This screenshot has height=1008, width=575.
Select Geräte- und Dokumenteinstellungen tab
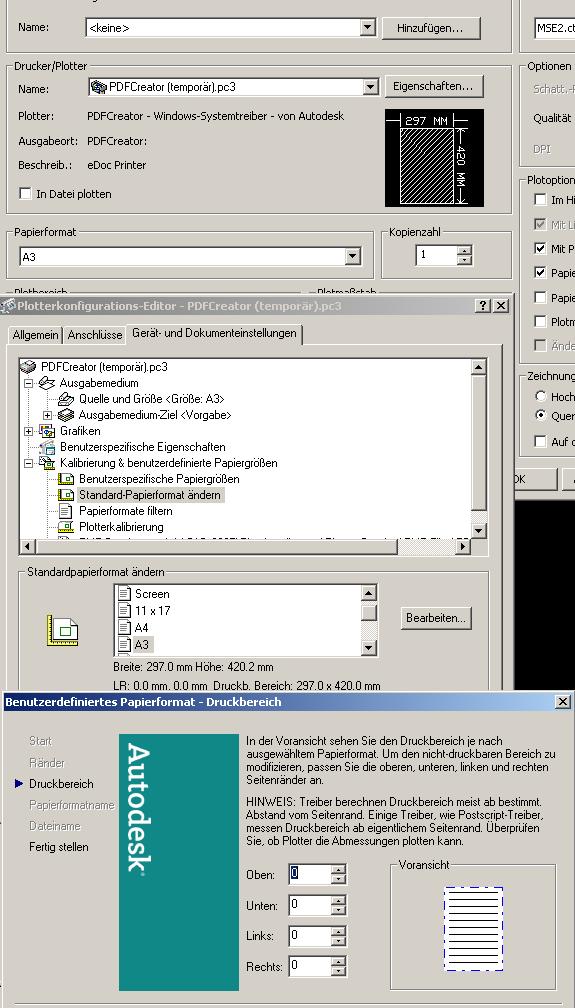[x=214, y=333]
